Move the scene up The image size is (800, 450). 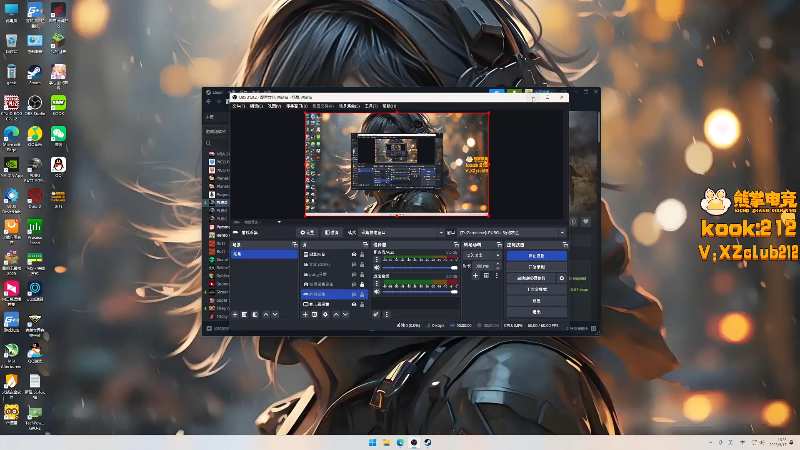coord(265,314)
